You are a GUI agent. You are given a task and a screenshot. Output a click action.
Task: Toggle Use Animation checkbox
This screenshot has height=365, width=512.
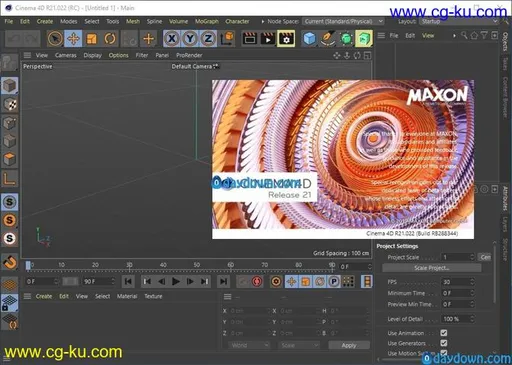[444, 333]
